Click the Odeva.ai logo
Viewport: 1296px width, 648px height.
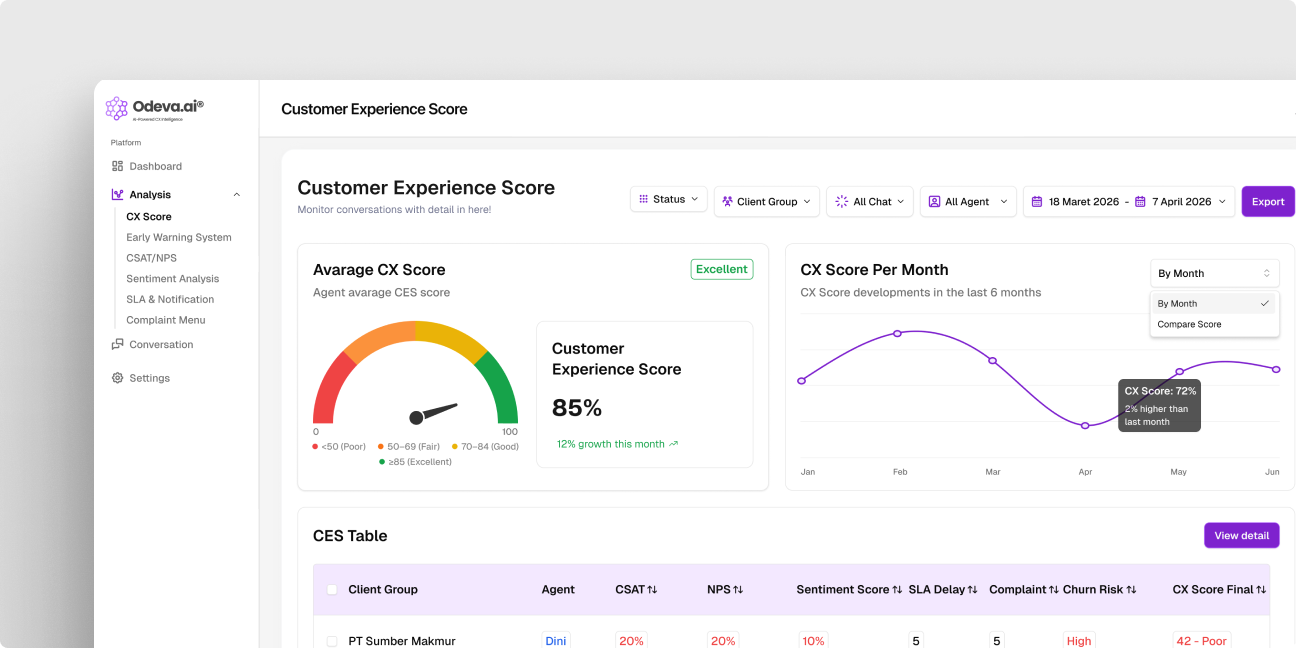point(155,108)
